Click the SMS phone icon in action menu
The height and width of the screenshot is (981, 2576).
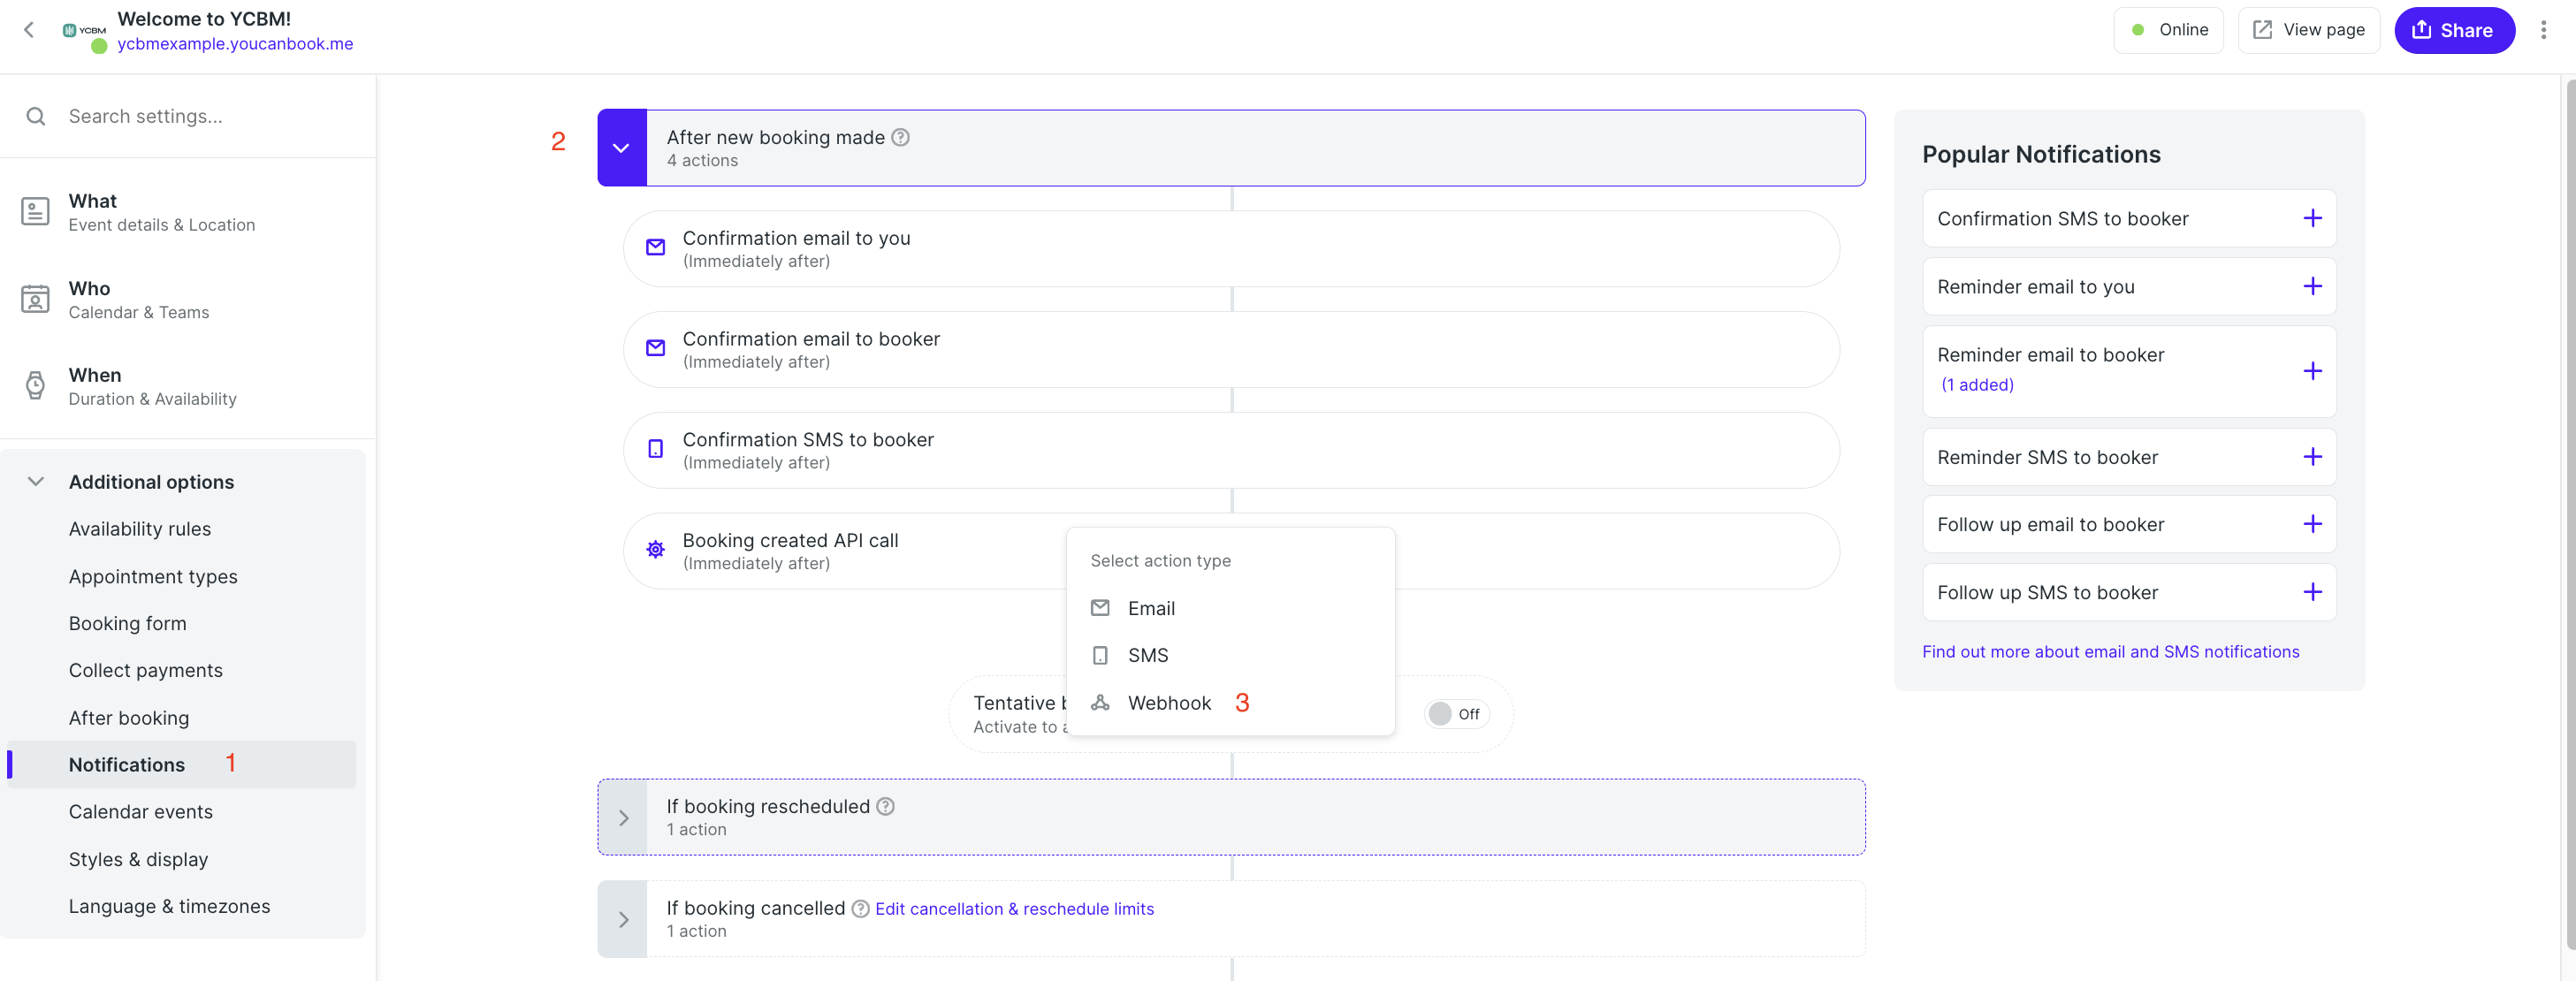point(1100,656)
